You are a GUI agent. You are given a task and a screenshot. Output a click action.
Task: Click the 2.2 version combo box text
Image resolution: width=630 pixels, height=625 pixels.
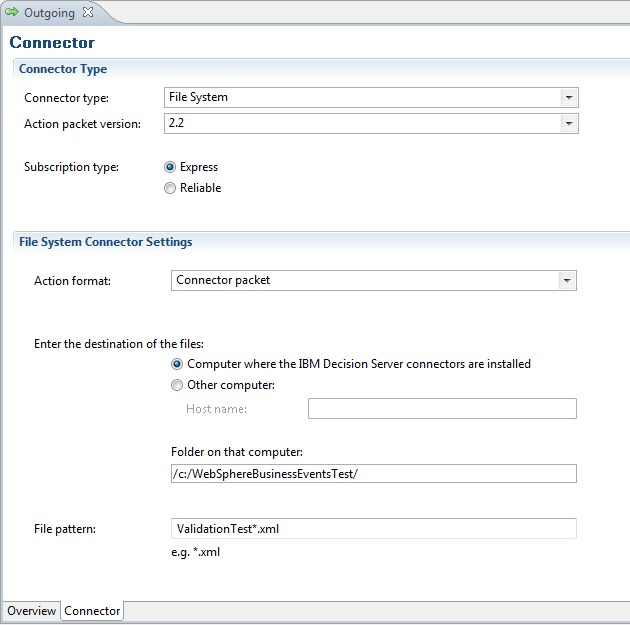pos(176,123)
